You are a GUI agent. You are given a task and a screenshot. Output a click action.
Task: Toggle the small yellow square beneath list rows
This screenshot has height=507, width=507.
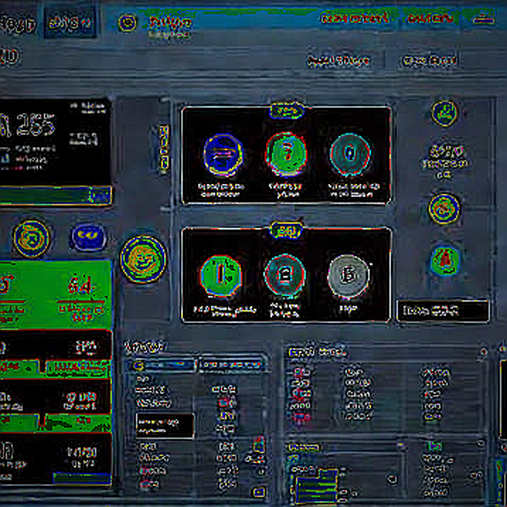259,492
